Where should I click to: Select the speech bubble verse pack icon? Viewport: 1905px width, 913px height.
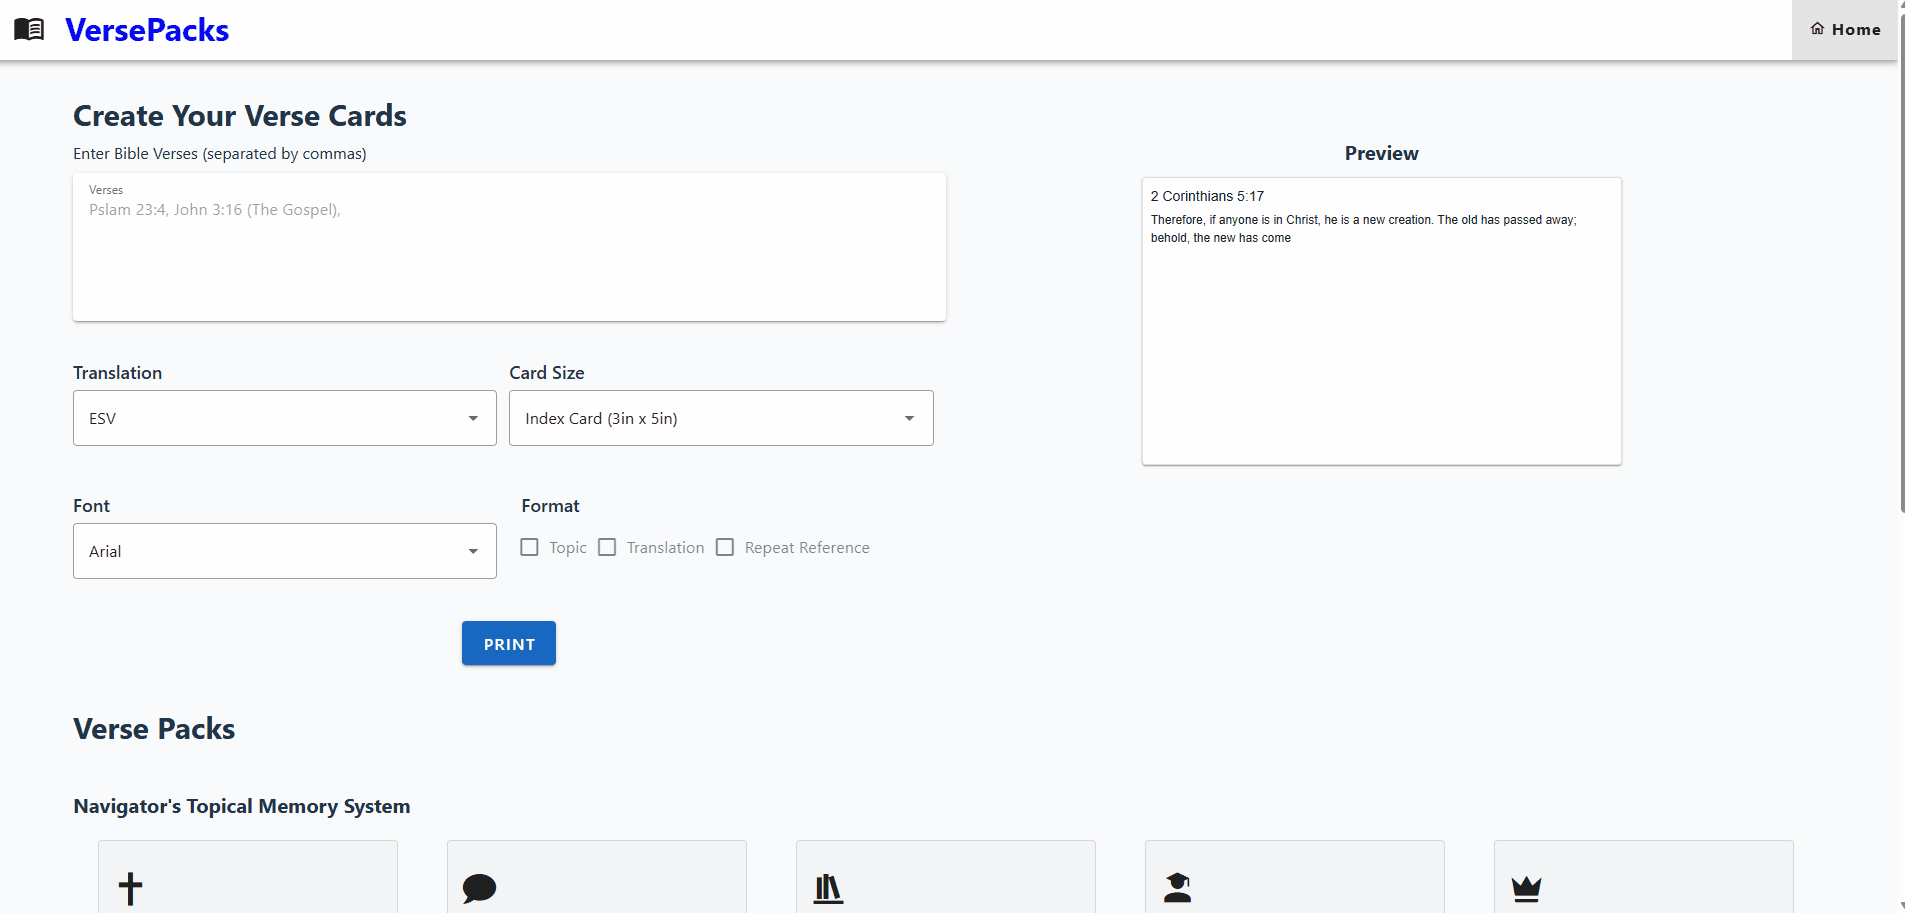pyautogui.click(x=479, y=888)
